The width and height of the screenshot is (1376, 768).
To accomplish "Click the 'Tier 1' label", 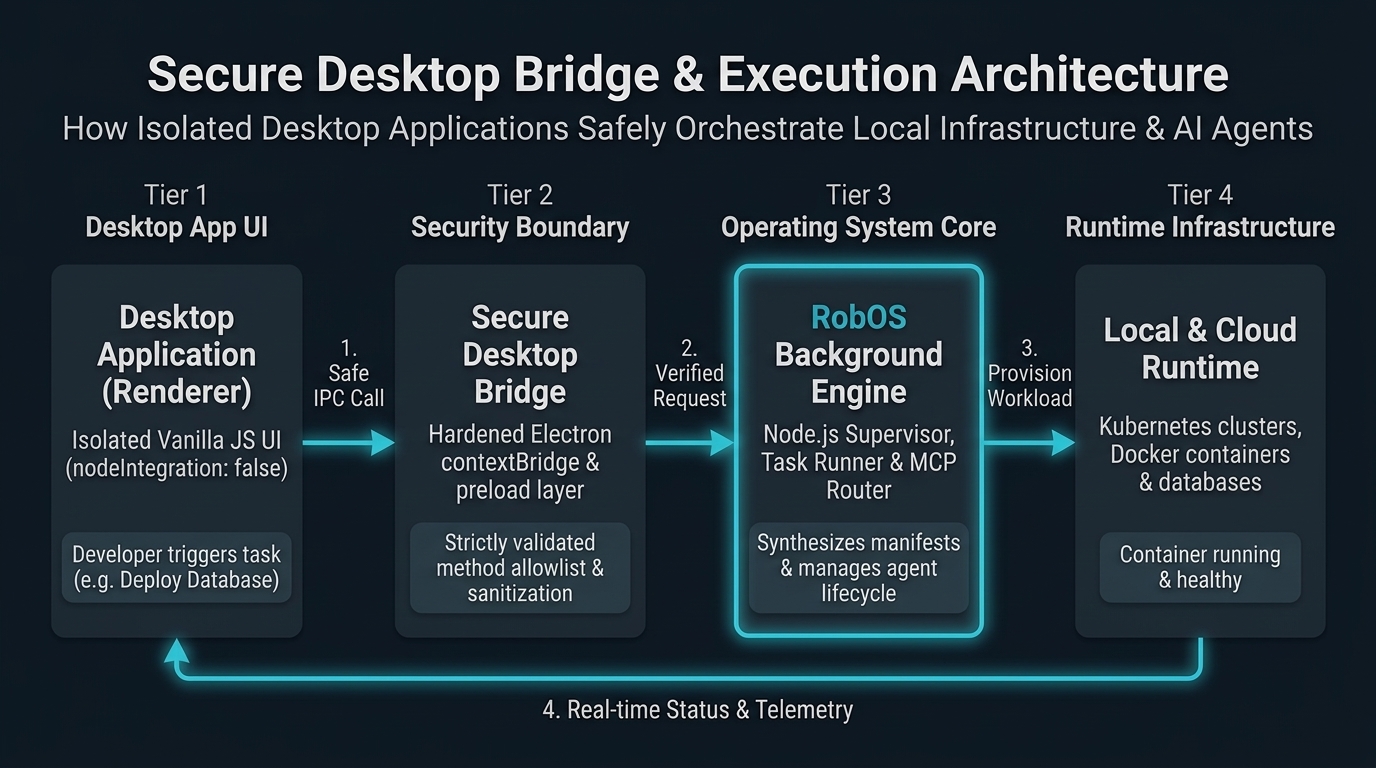I will pos(176,194).
